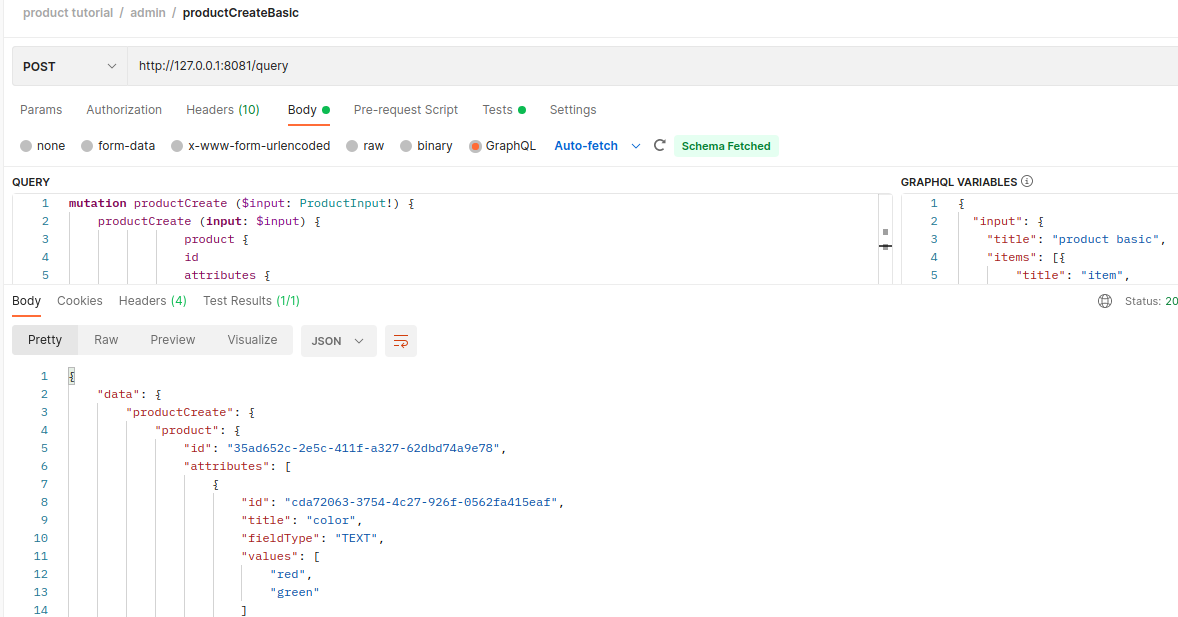This screenshot has height=617, width=1178.
Task: Click the query editor vertical scrollbar
Action: click(x=885, y=238)
